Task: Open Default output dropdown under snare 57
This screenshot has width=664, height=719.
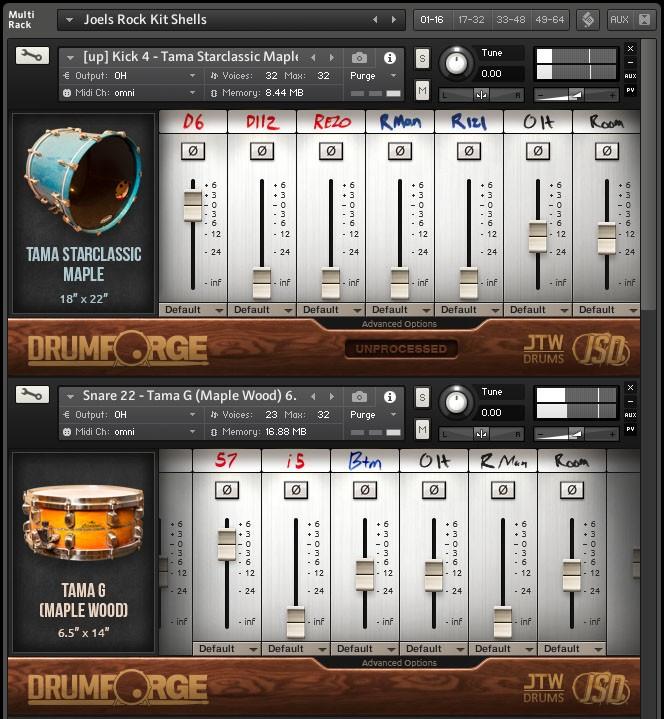Action: pyautogui.click(x=227, y=649)
